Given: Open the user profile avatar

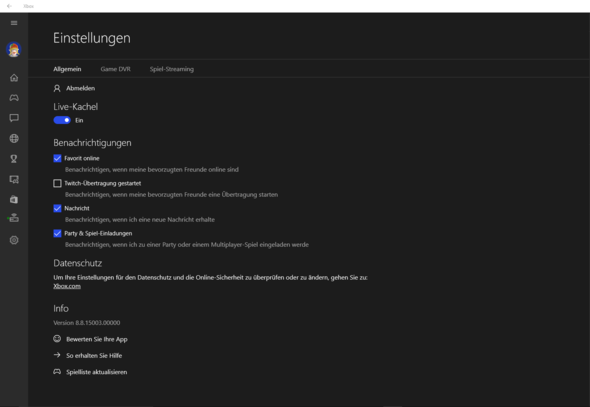Looking at the screenshot, I should [x=14, y=50].
